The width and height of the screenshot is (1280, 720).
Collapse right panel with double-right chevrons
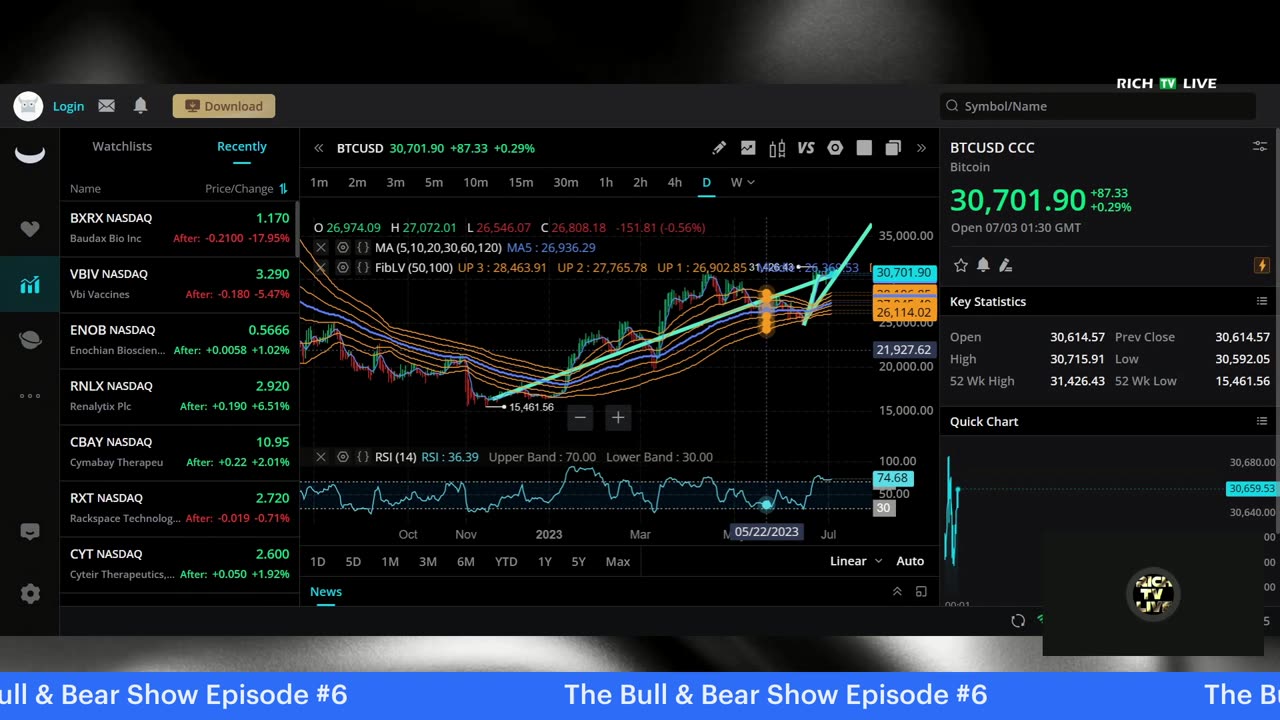pyautogui.click(x=921, y=148)
